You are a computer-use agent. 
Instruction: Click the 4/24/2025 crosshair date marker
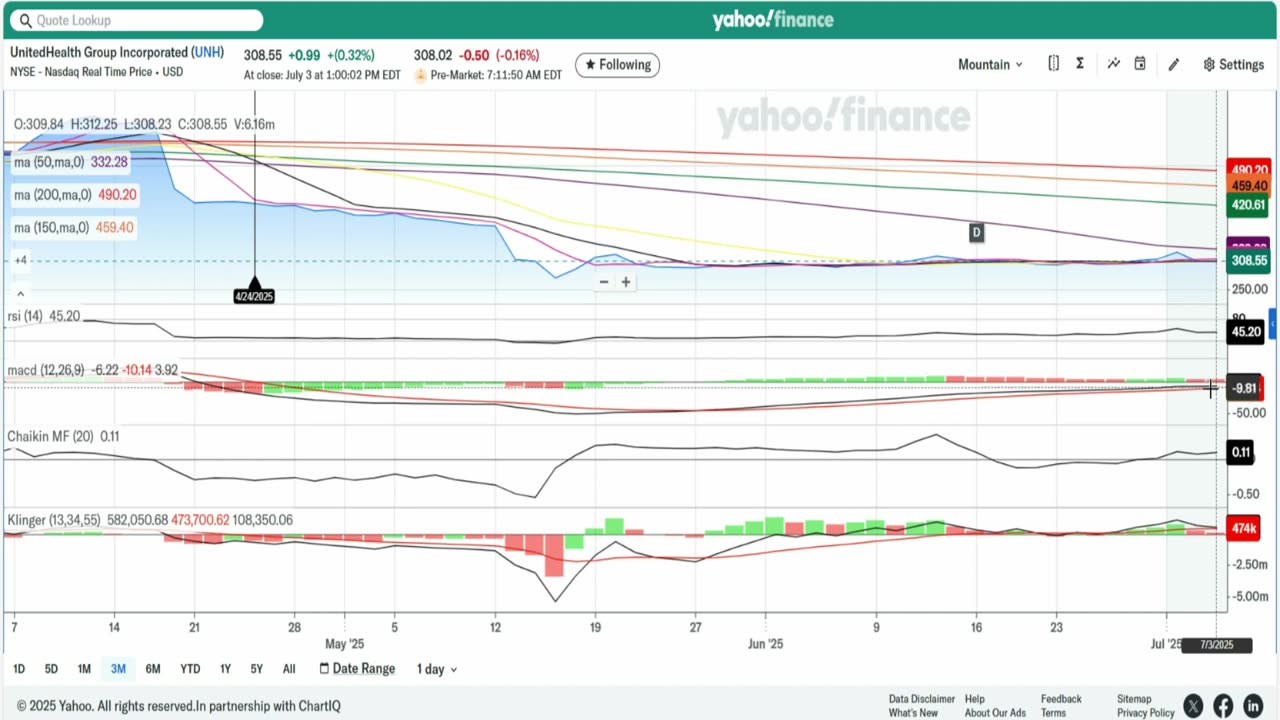click(254, 296)
